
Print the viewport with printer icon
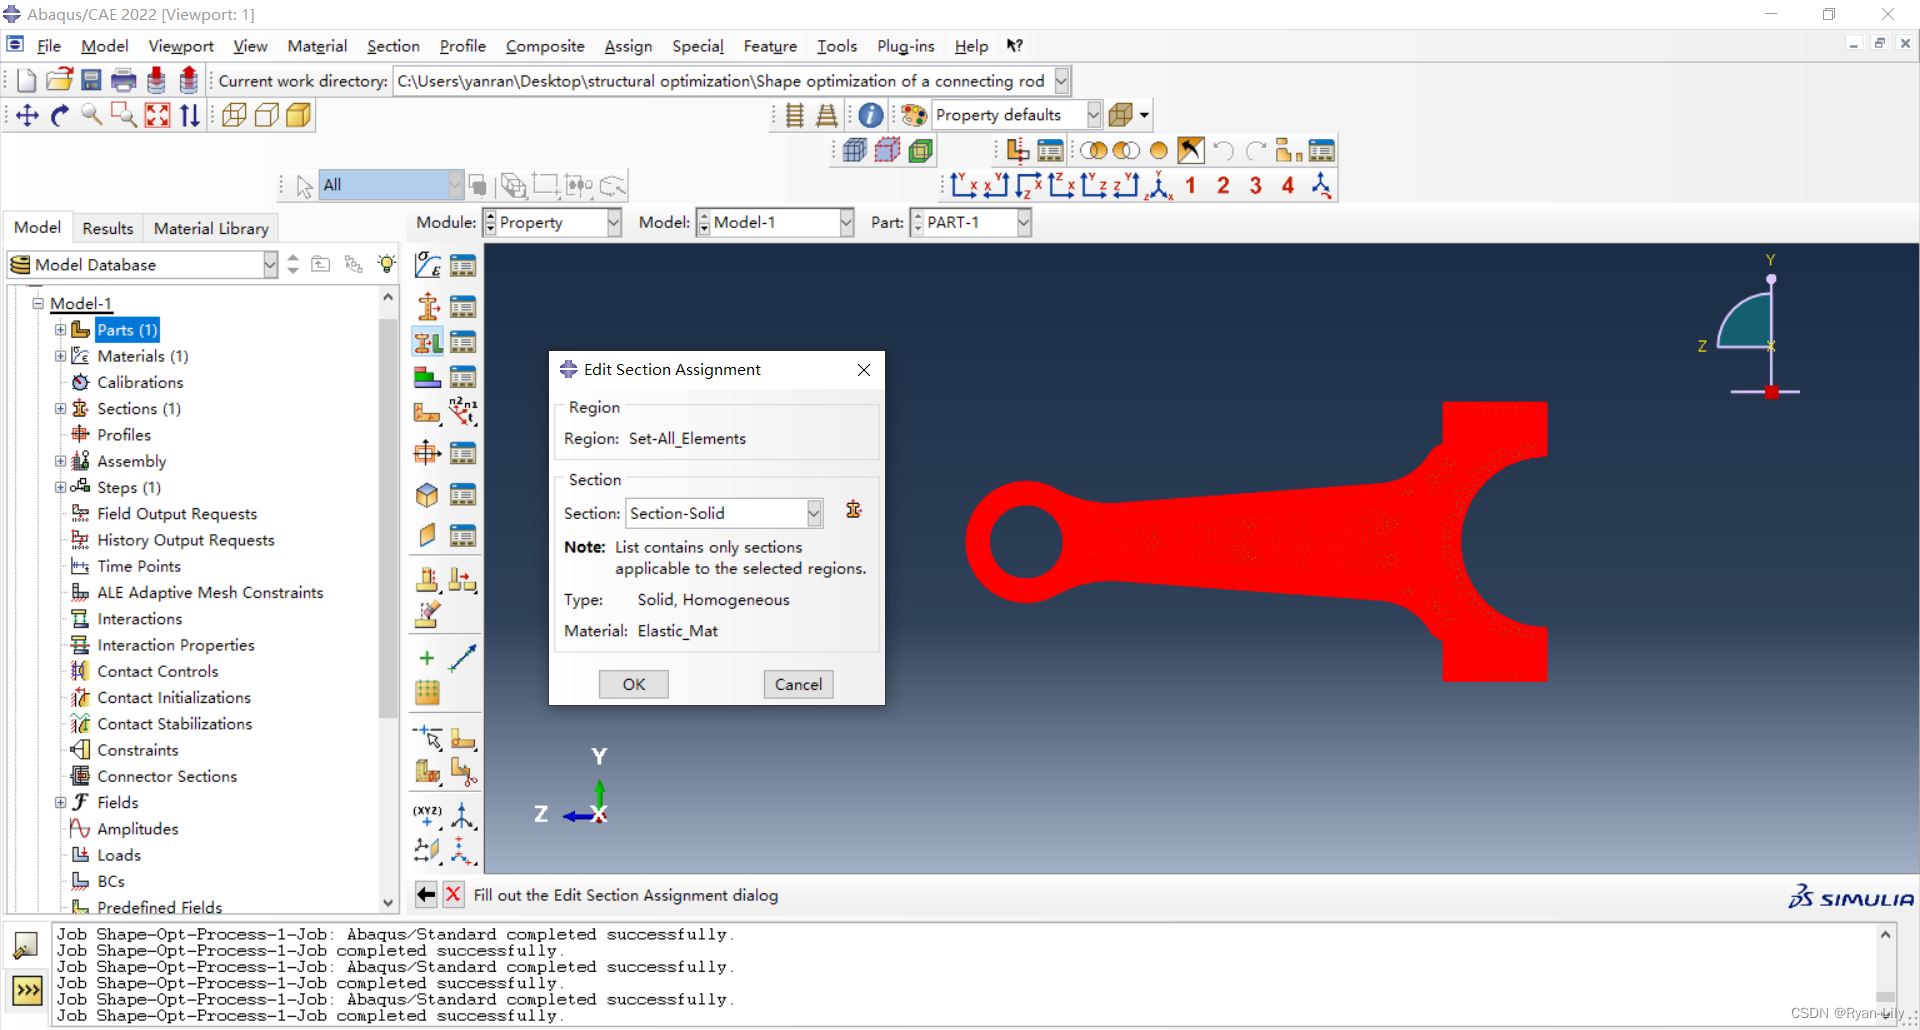coord(124,81)
